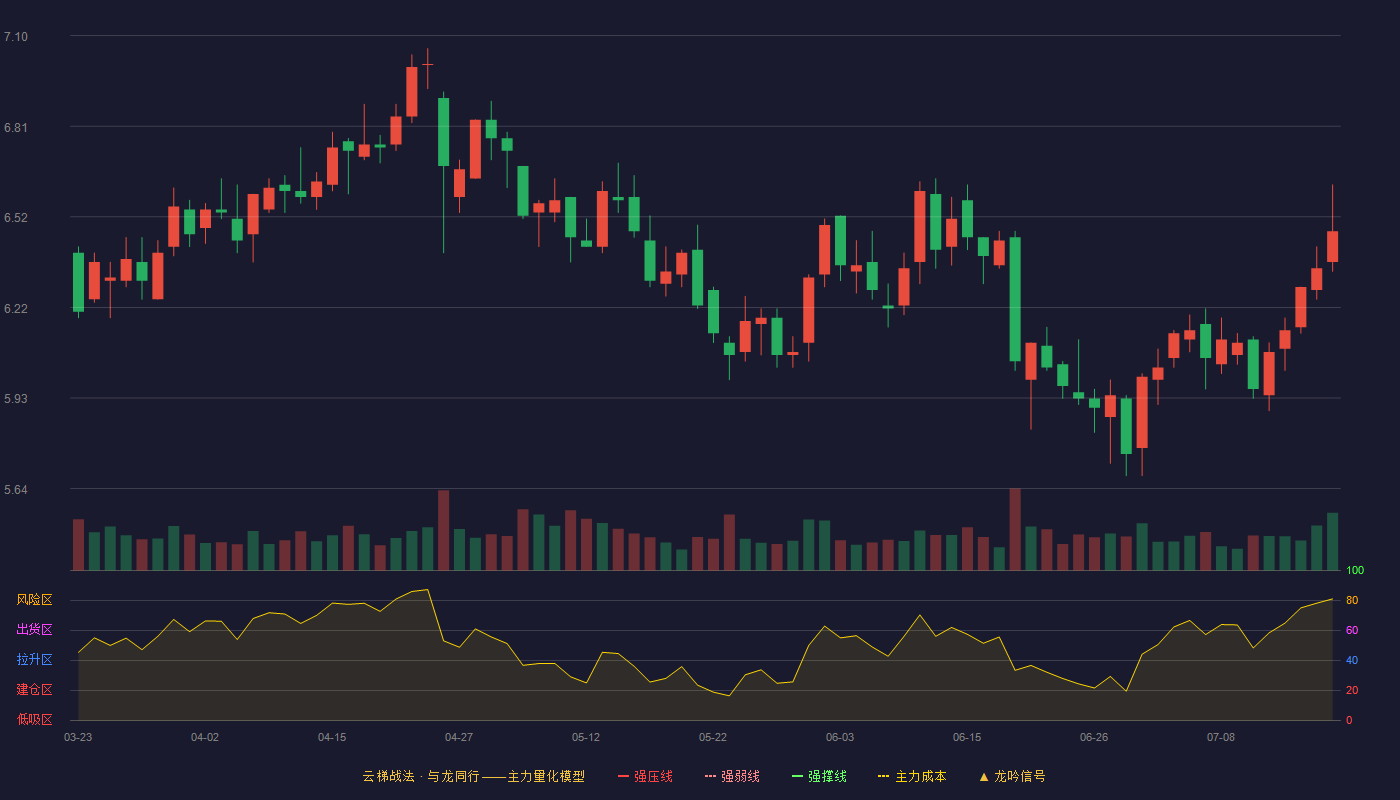Hide the 强撑线 legend series
Image resolution: width=1400 pixels, height=800 pixels.
[819, 776]
